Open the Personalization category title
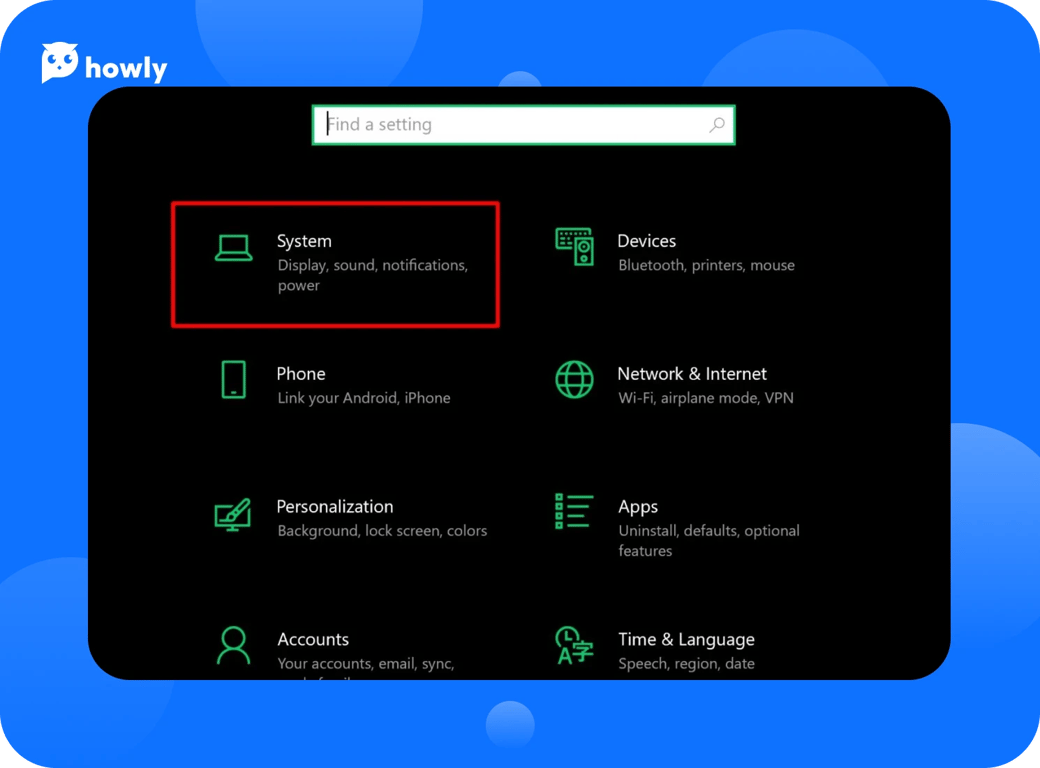Viewport: 1040px width, 768px height. [334, 506]
